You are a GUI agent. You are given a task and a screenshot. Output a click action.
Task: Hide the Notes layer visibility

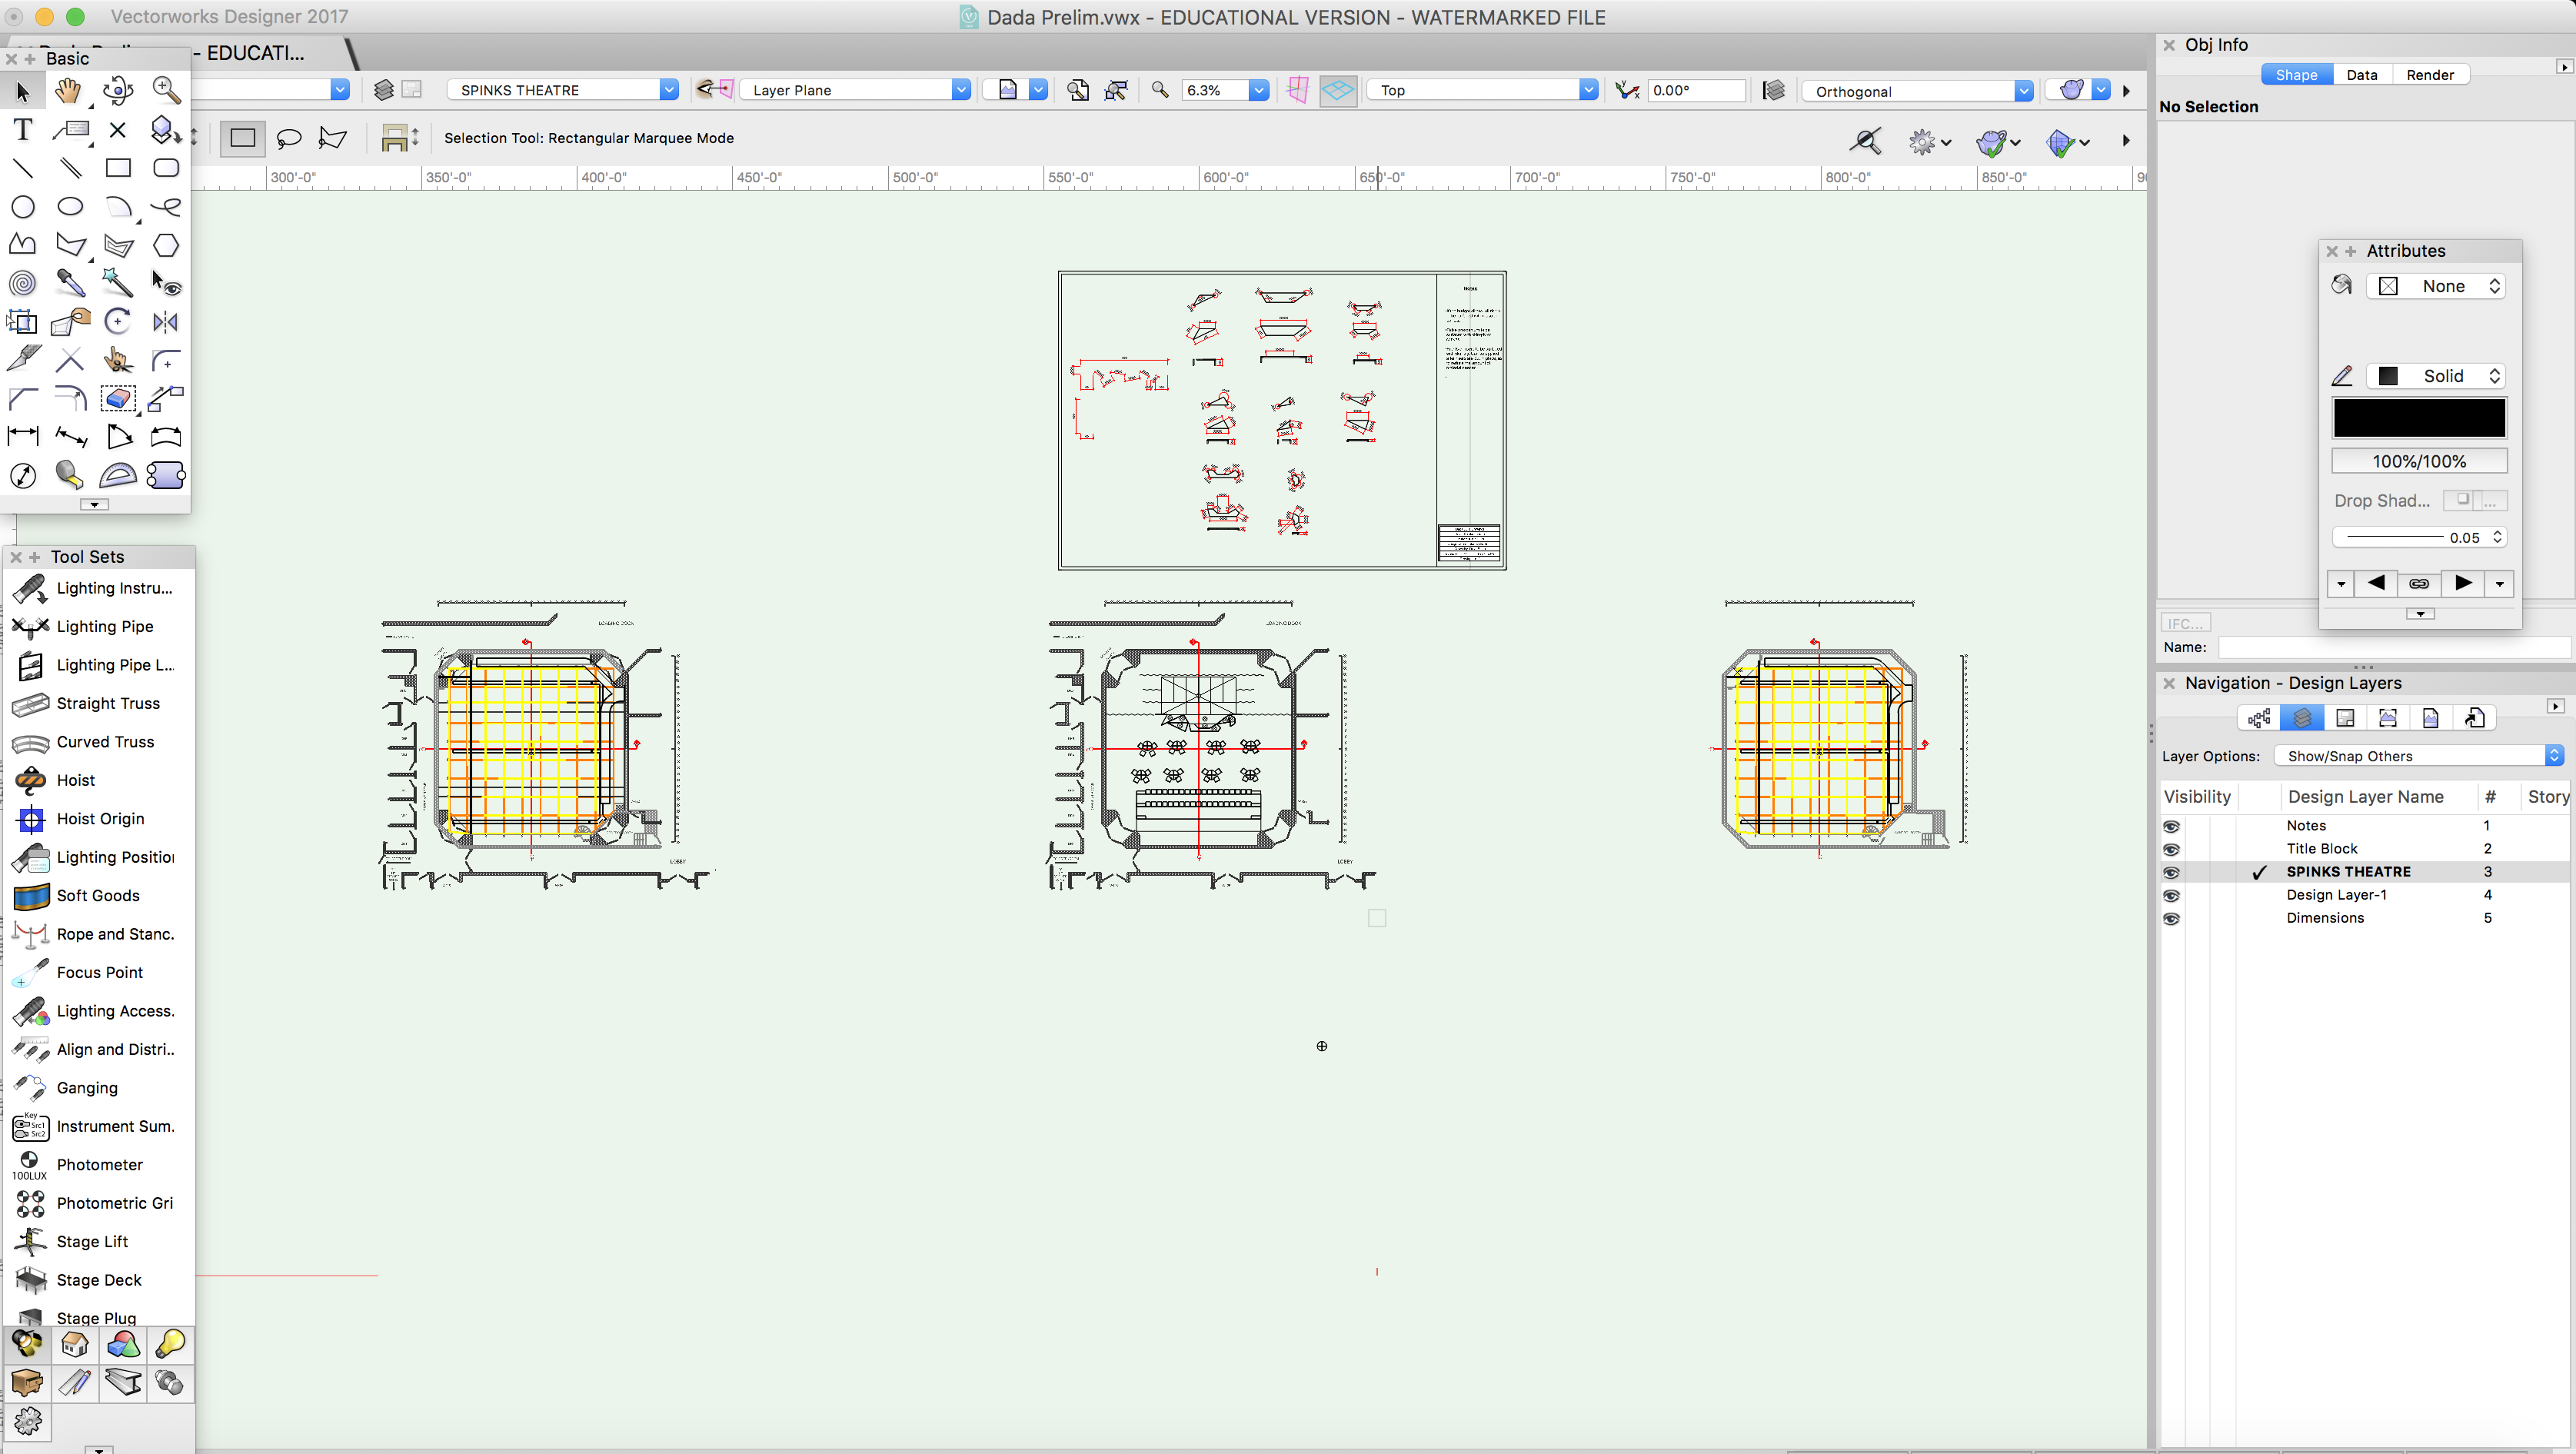(x=2172, y=825)
